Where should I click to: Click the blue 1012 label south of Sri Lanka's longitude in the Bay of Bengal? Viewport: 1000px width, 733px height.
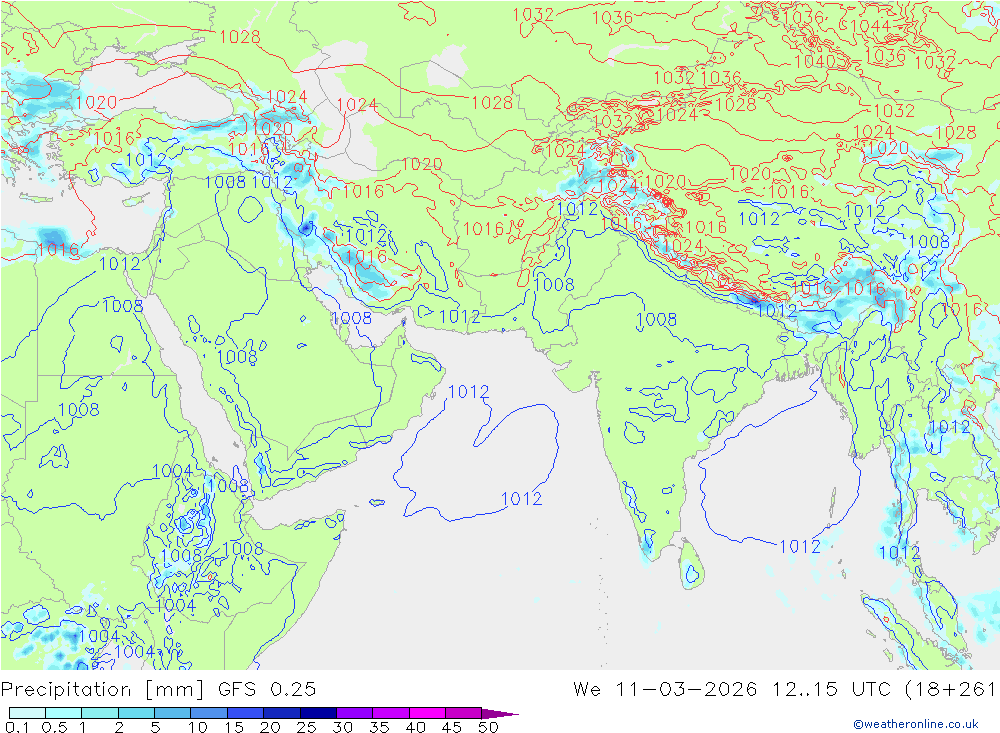click(x=800, y=547)
